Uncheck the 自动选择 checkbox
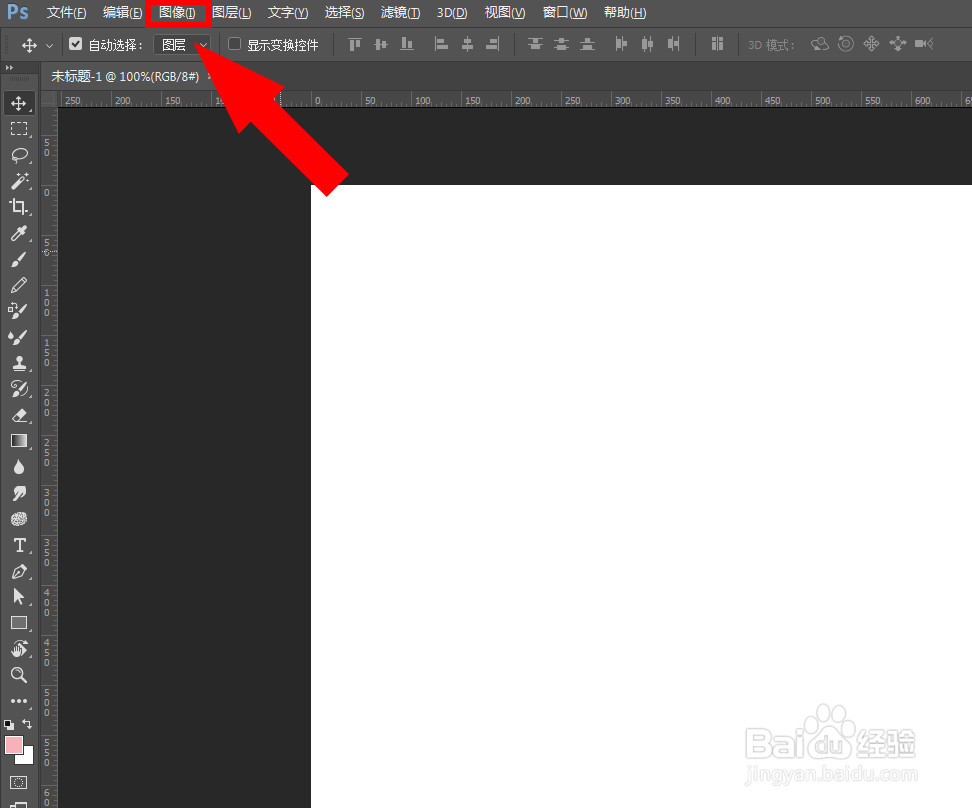Image resolution: width=972 pixels, height=808 pixels. [76, 43]
